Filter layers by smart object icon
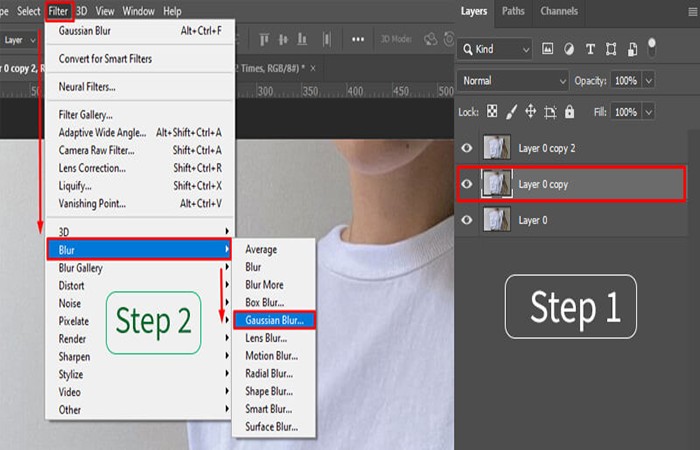 pyautogui.click(x=632, y=49)
